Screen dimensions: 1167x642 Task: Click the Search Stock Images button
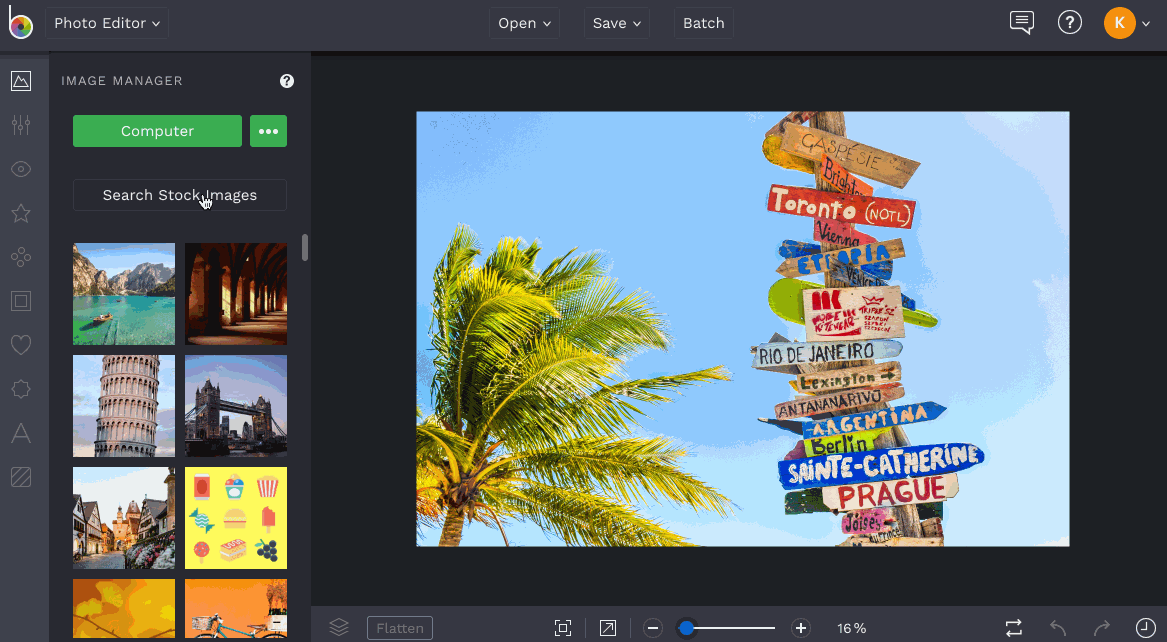pyautogui.click(x=179, y=195)
